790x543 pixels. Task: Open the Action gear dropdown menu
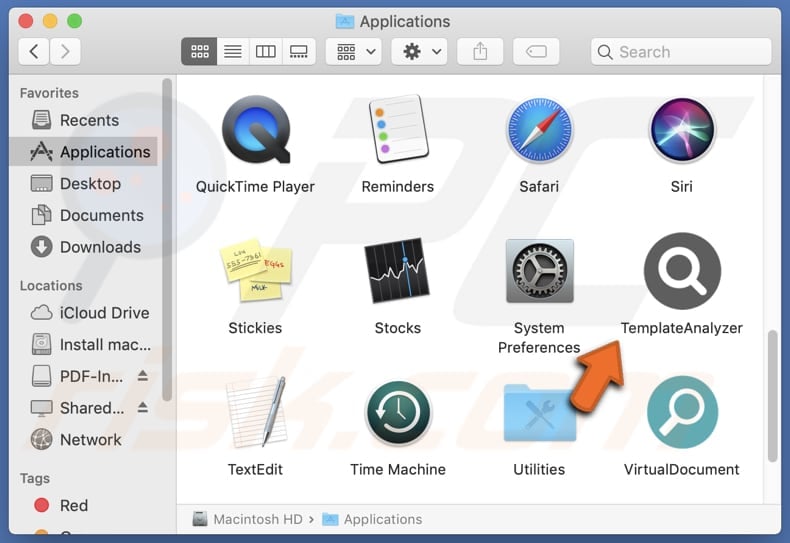click(420, 51)
